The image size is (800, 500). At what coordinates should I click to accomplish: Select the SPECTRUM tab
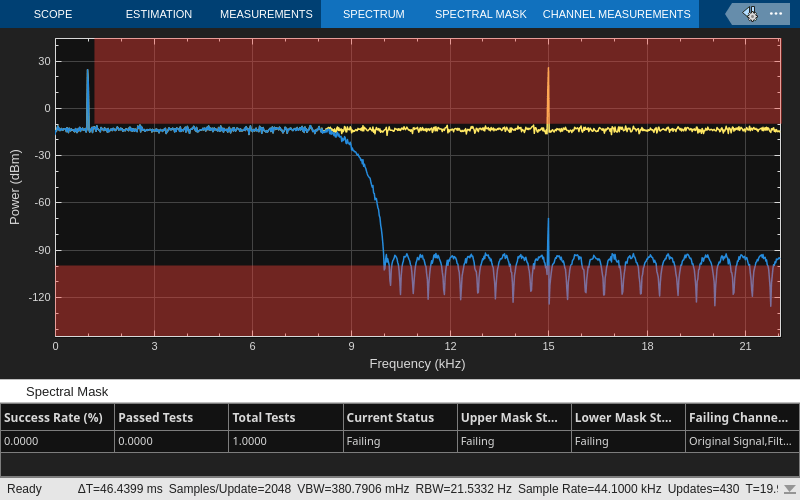(x=373, y=14)
